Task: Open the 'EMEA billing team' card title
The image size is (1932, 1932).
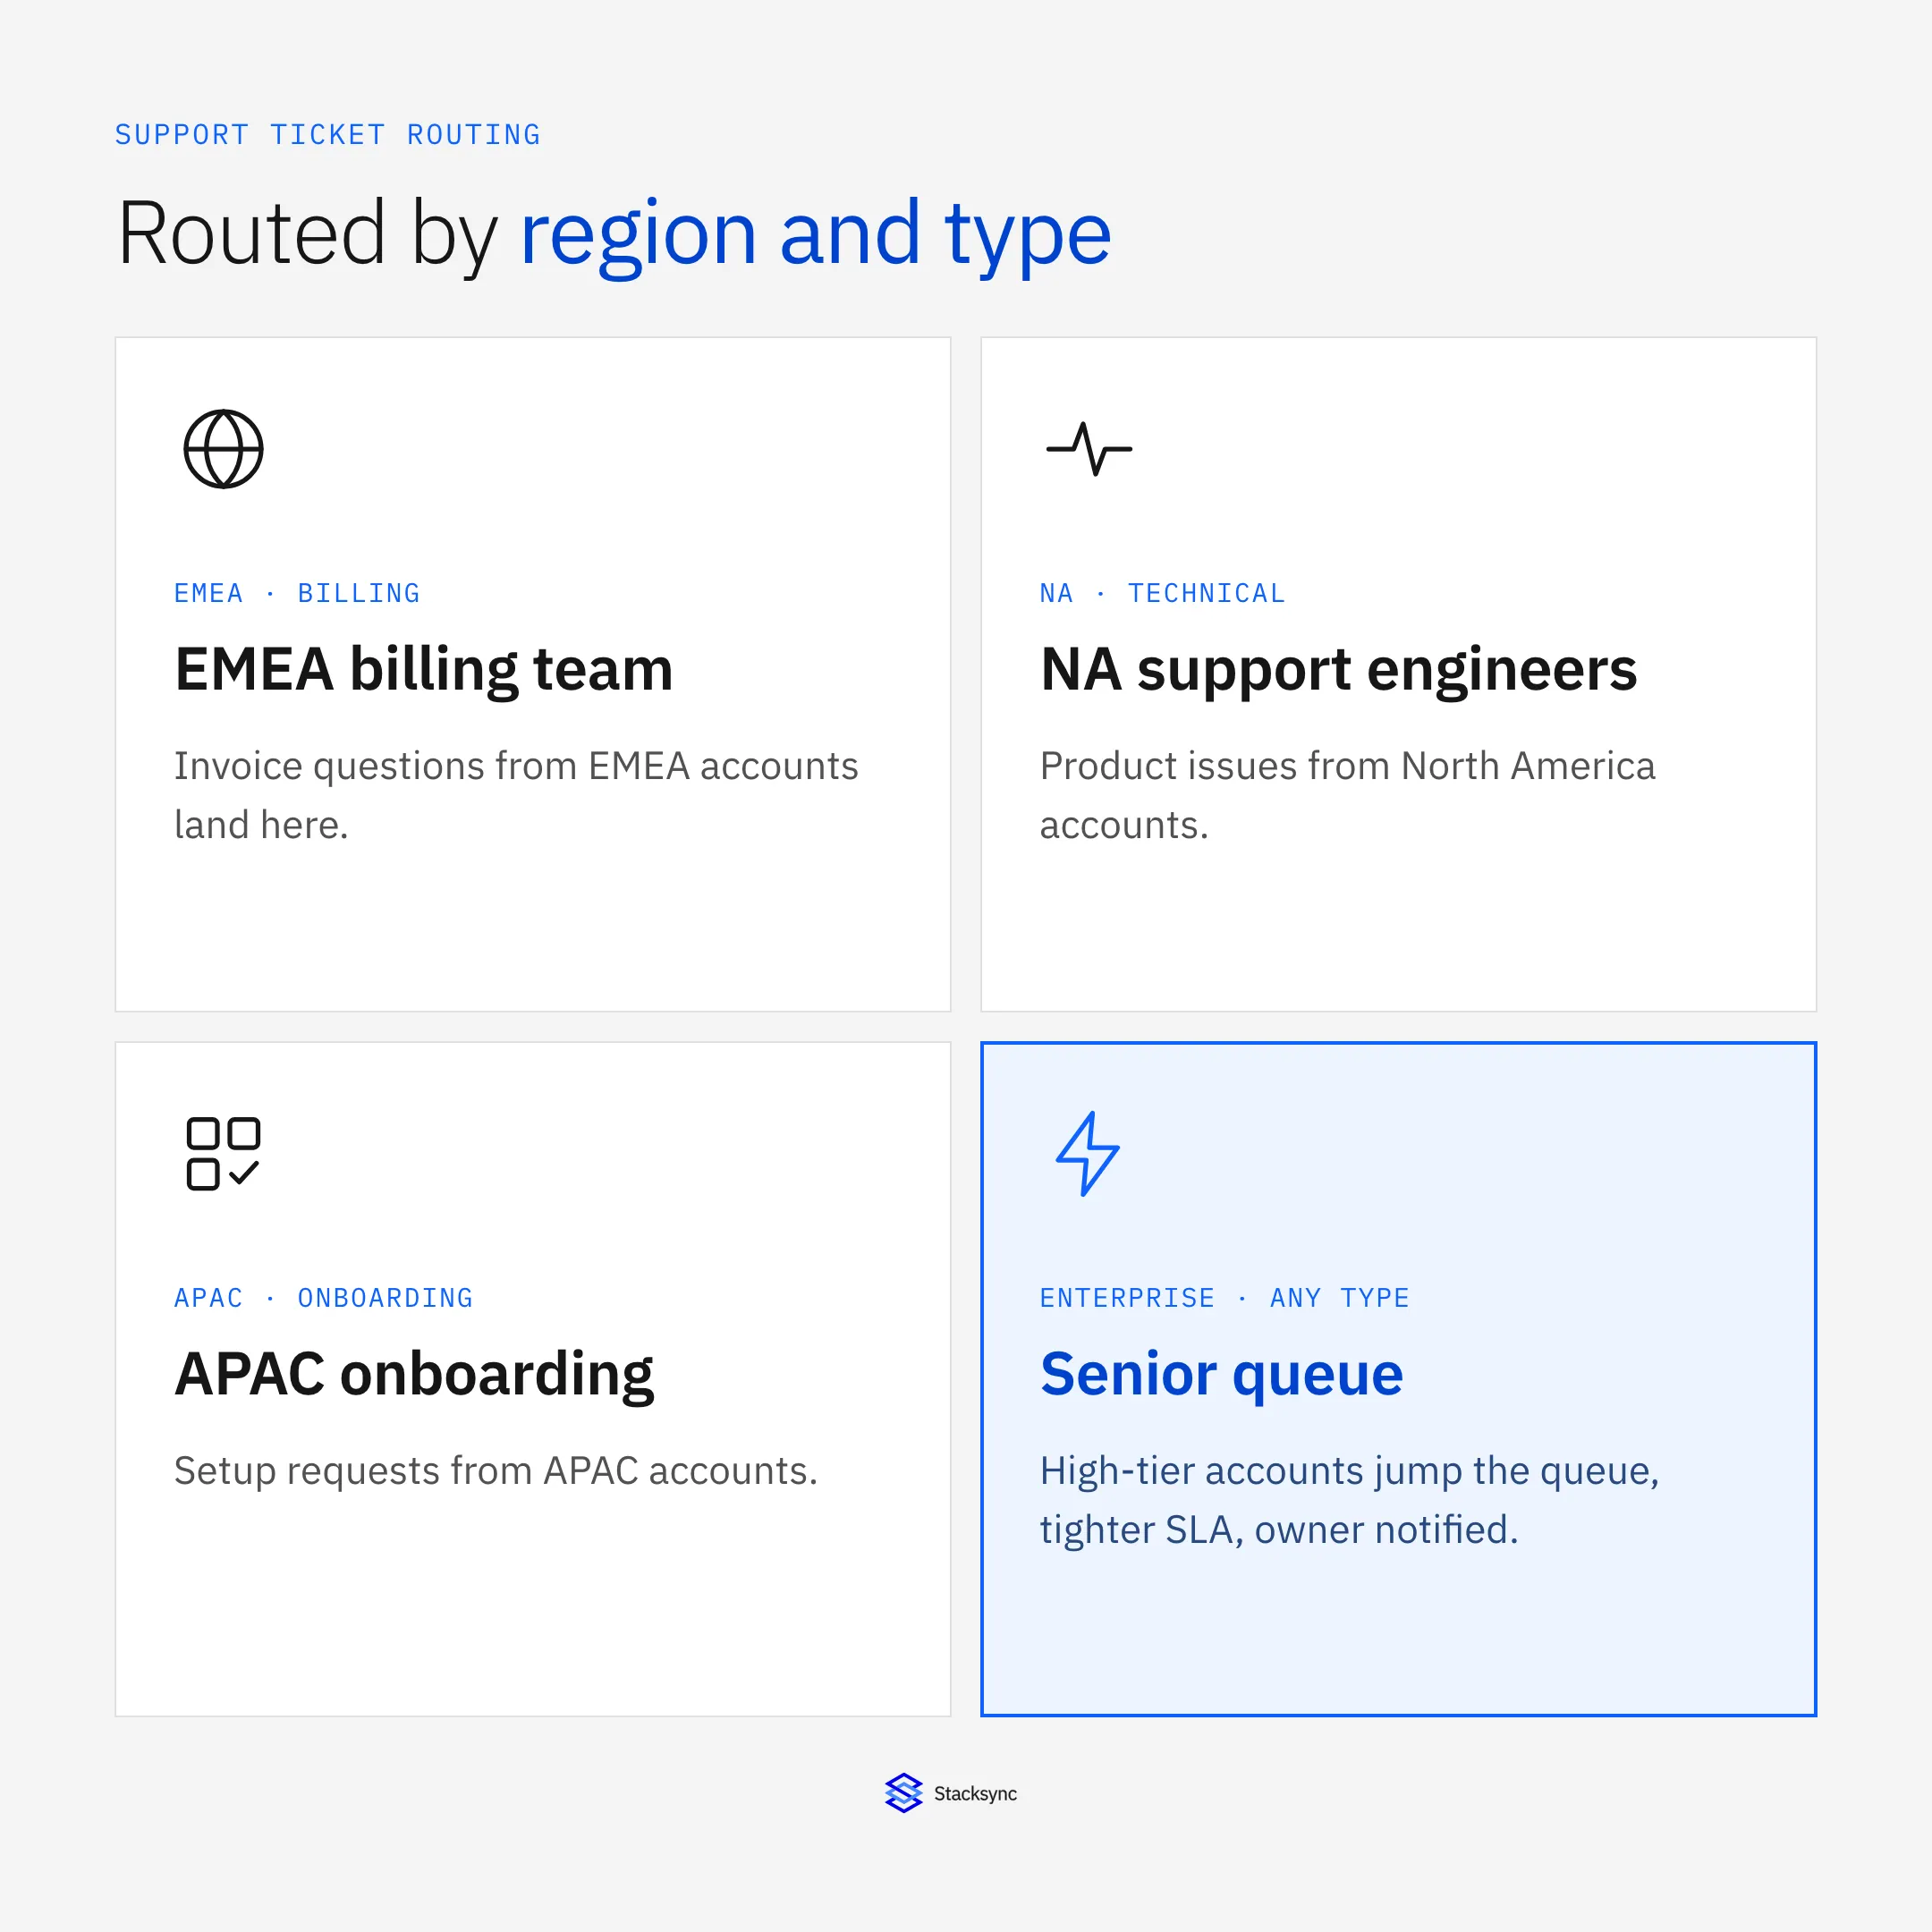Action: click(x=423, y=670)
